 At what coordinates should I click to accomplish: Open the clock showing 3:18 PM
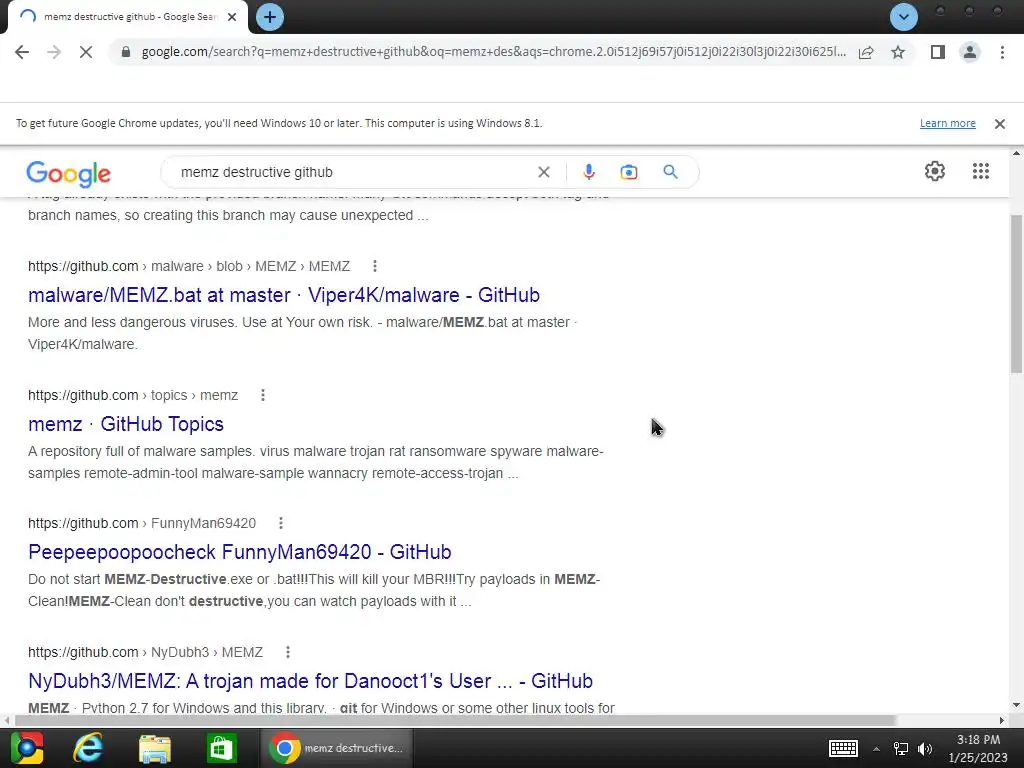coord(978,748)
